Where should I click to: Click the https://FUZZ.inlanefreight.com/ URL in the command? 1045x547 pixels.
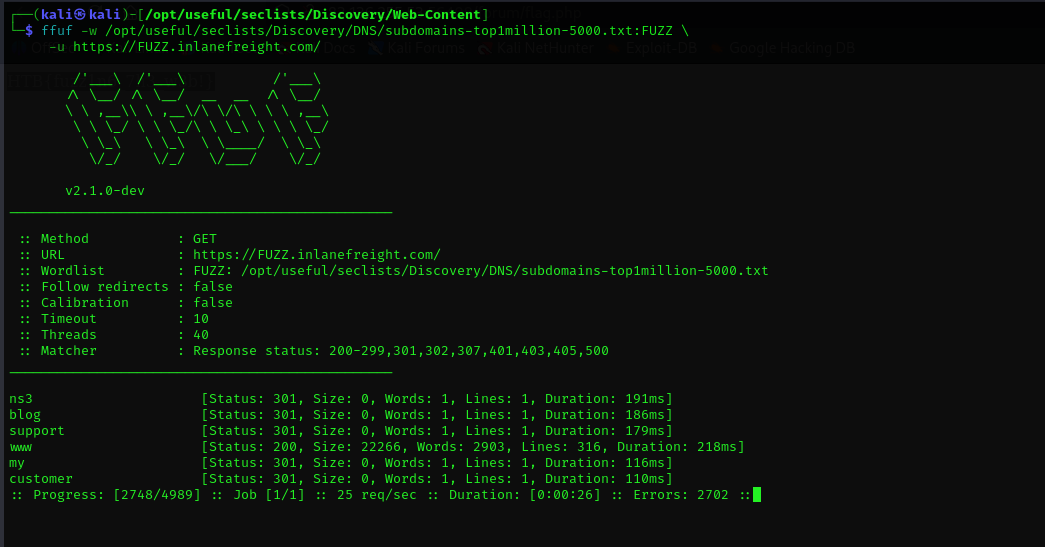pyautogui.click(x=196, y=47)
